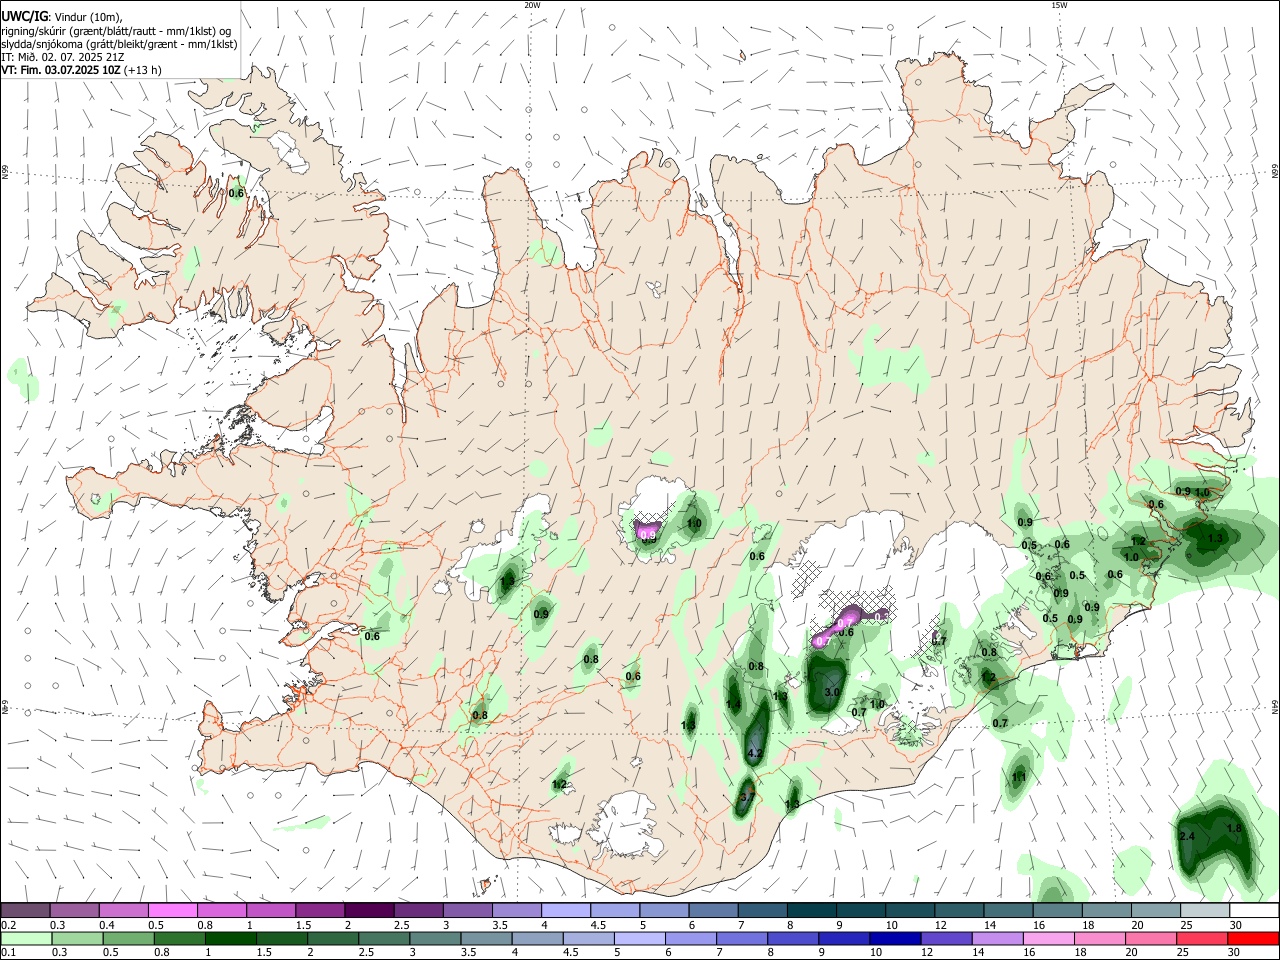Select the bottom-row rain swatch starting at 0.1
The width and height of the screenshot is (1280, 960).
(27, 938)
